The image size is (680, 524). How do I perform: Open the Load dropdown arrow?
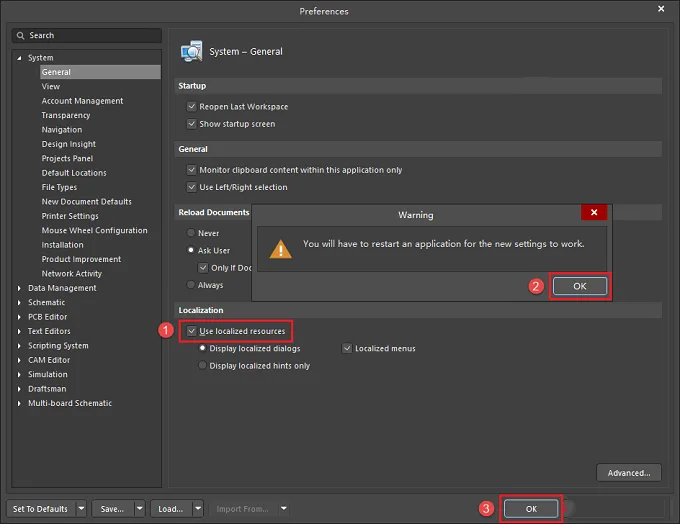(x=198, y=508)
